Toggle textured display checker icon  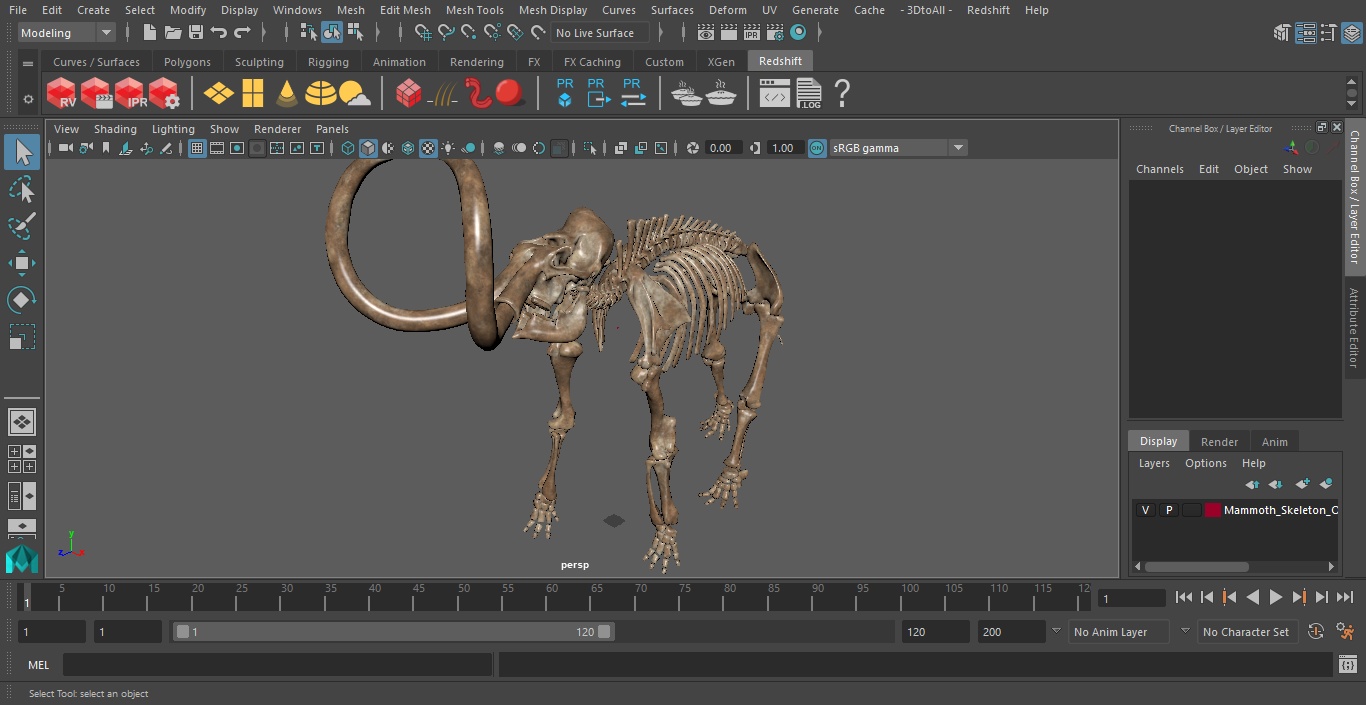point(428,148)
